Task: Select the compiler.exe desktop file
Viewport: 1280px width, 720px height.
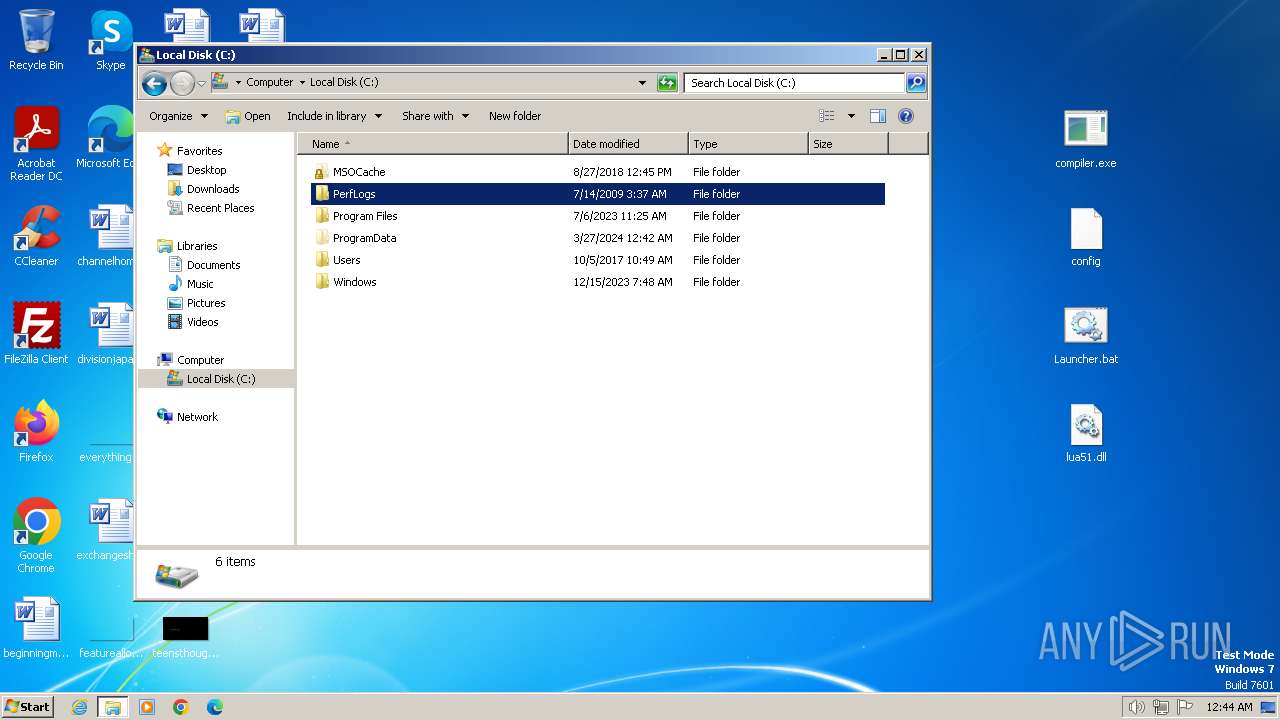Action: click(1086, 138)
